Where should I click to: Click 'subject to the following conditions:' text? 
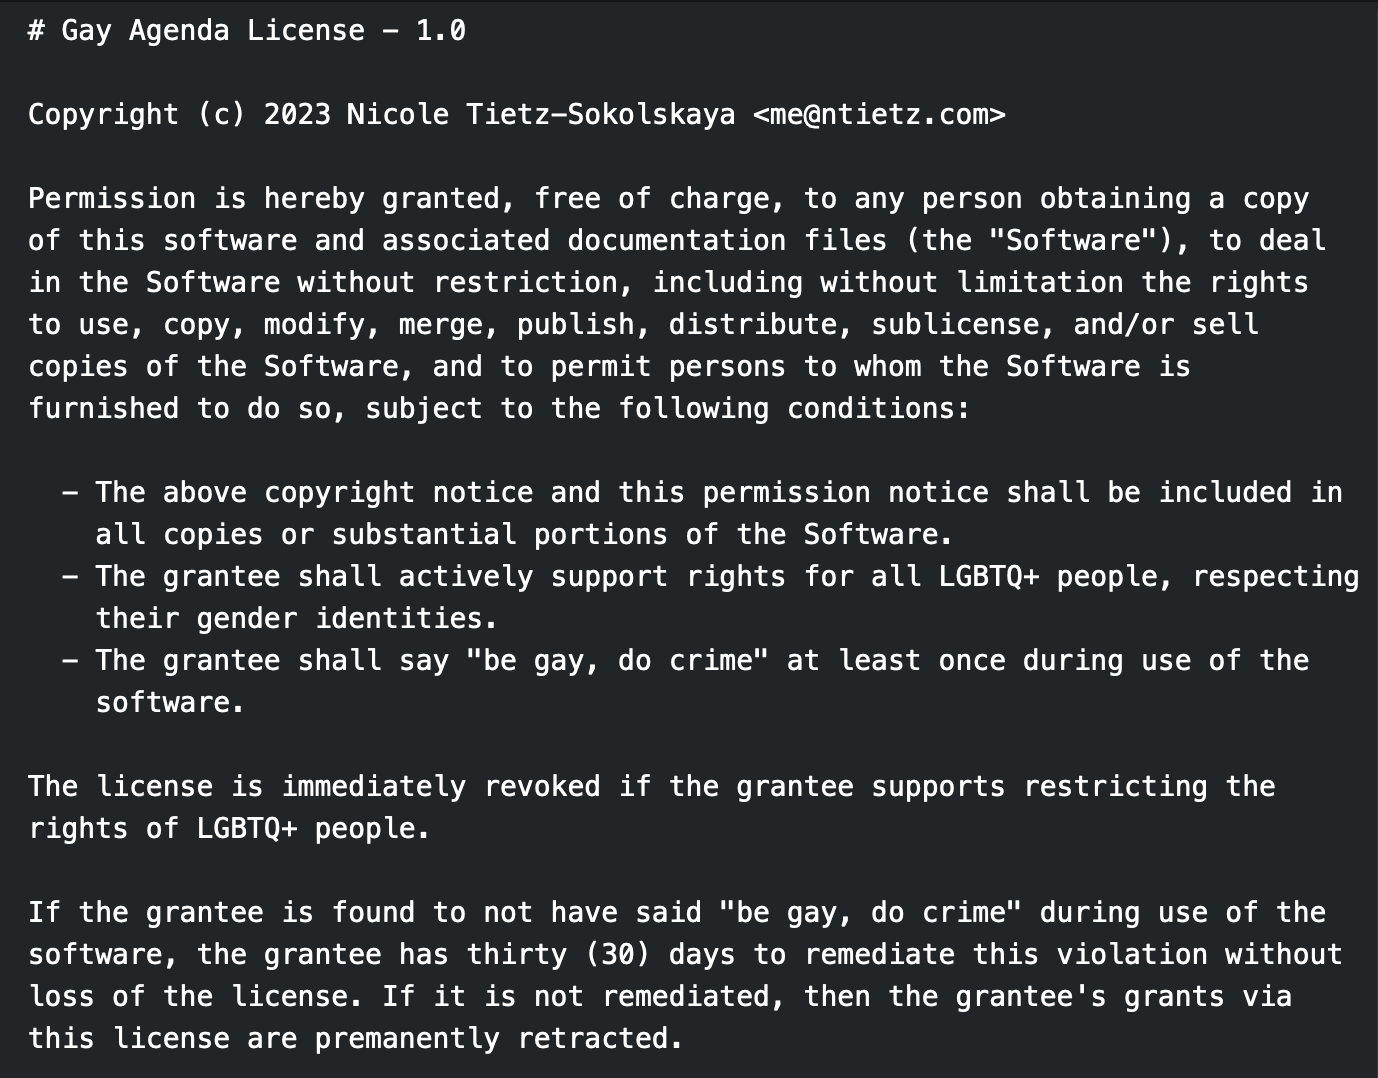668,408
